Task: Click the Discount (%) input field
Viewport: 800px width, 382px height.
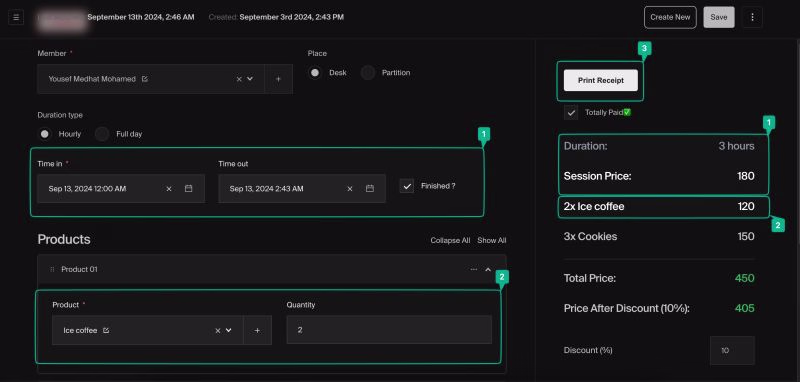Action: pyautogui.click(x=732, y=350)
